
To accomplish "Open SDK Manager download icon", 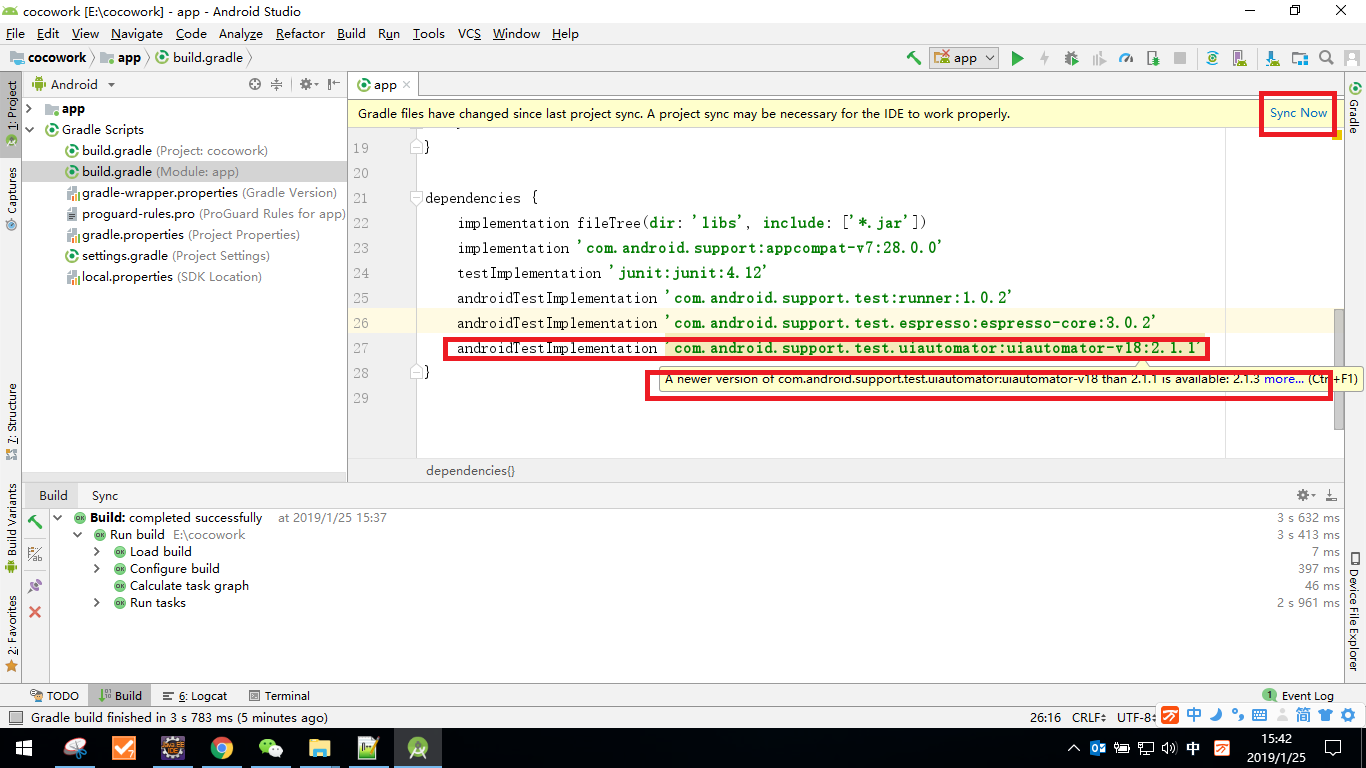I will point(1272,58).
